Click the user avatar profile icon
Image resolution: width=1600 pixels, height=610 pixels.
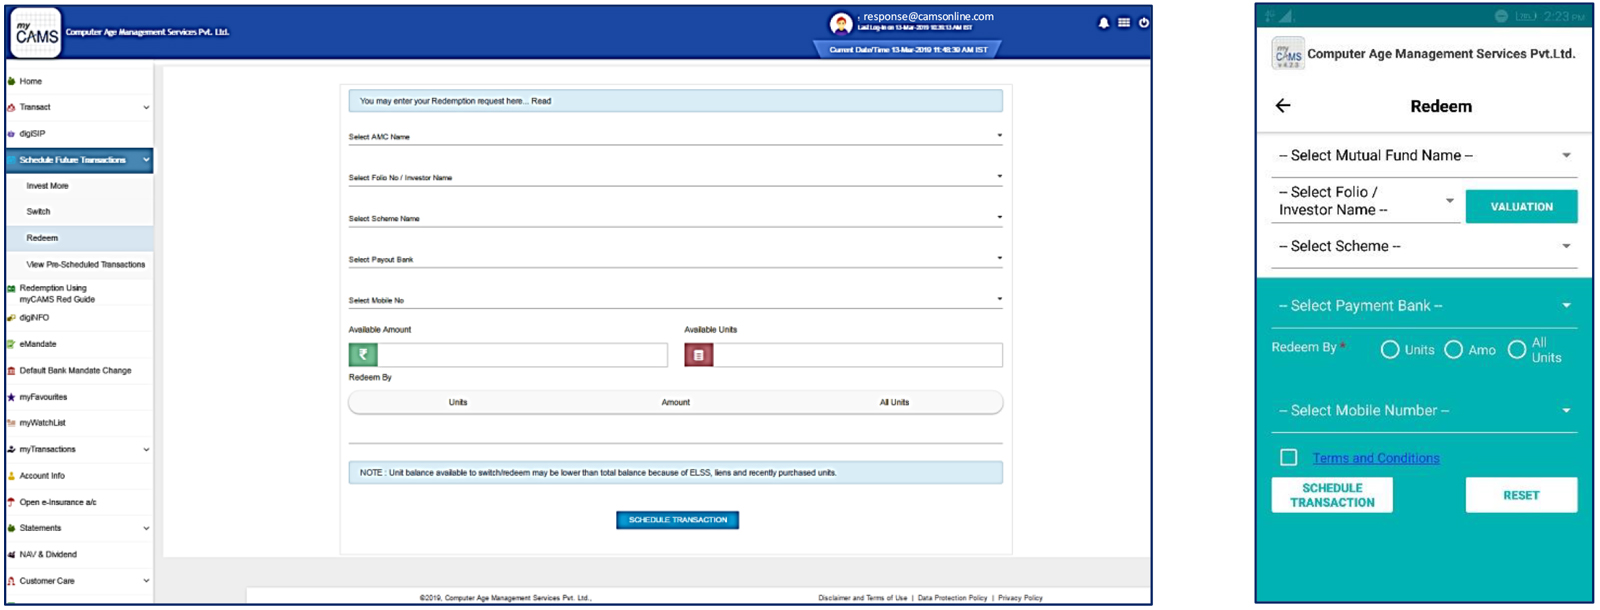[841, 23]
